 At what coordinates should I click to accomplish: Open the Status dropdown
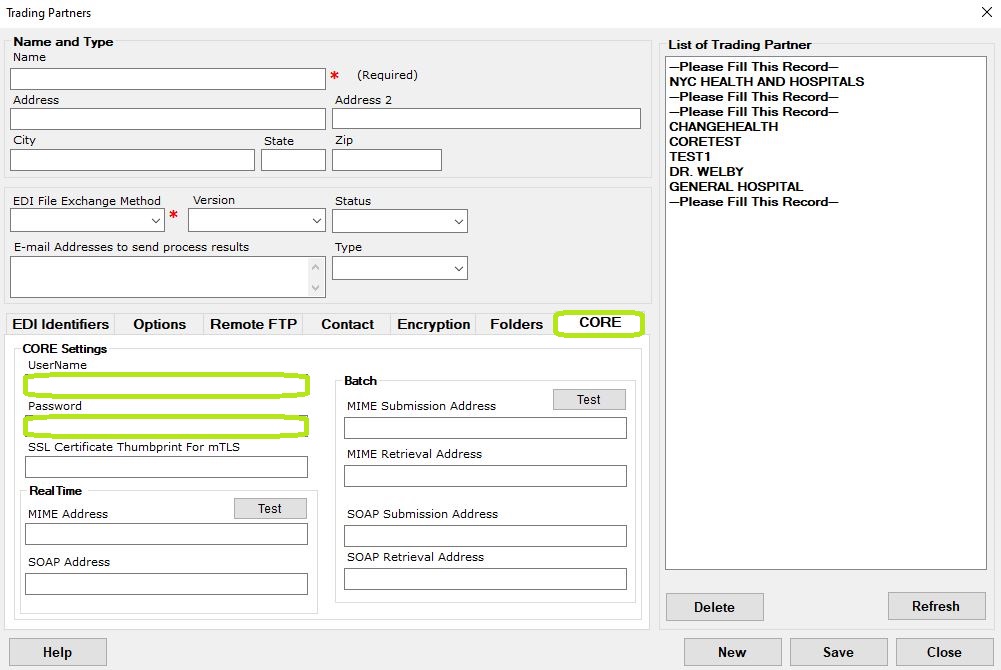[400, 221]
